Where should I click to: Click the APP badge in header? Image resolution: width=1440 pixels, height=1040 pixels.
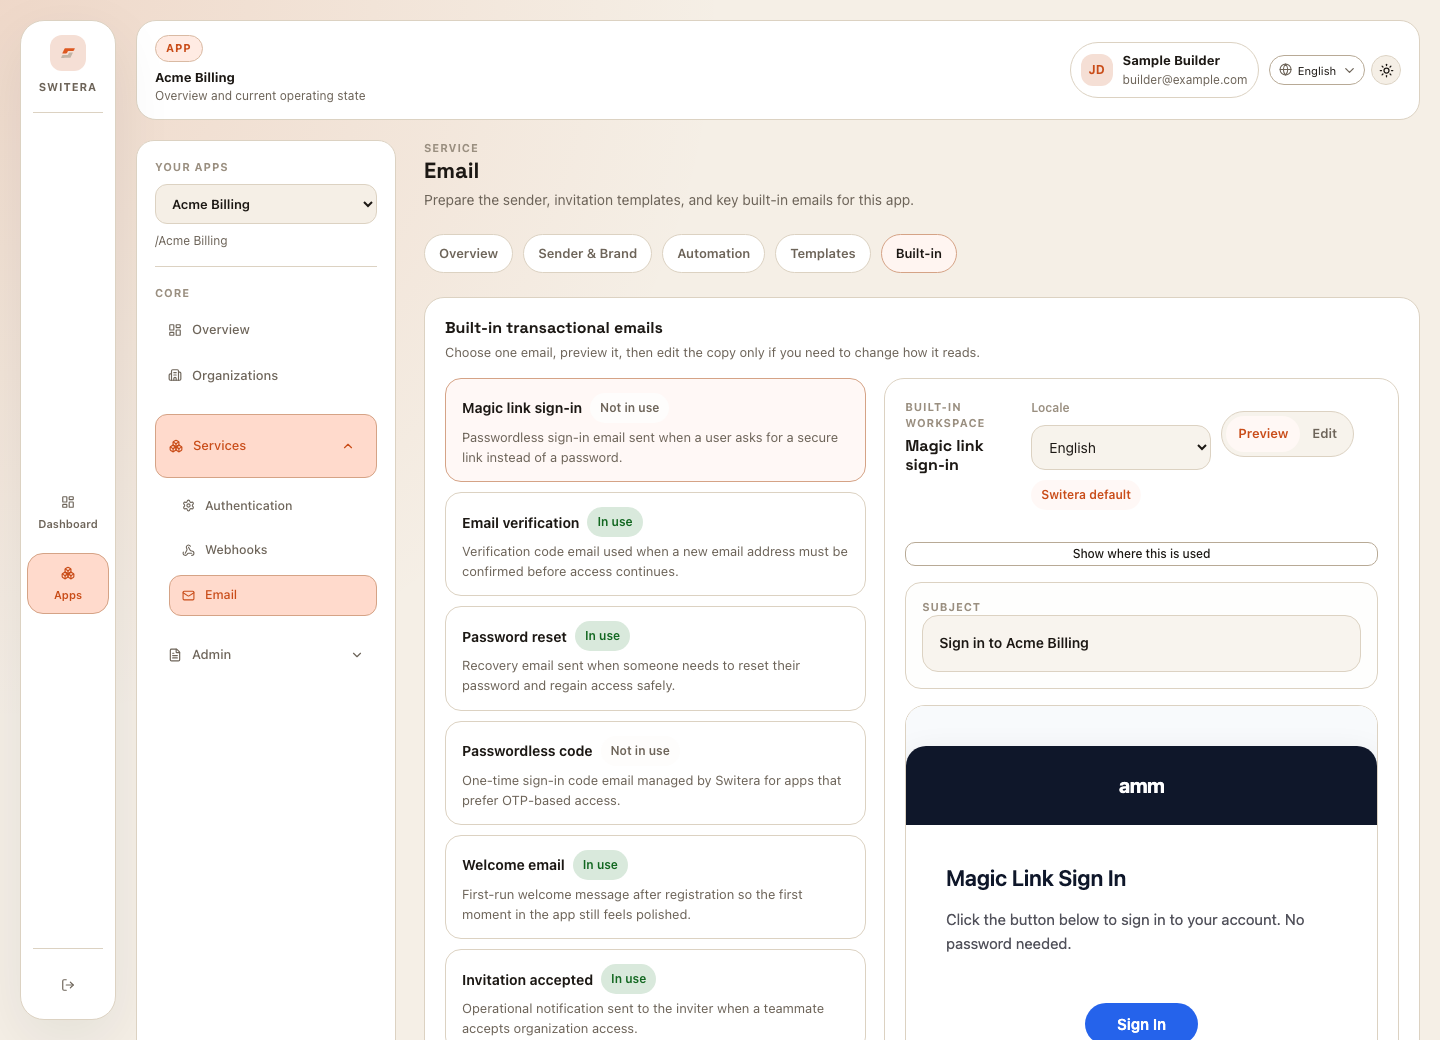point(179,48)
